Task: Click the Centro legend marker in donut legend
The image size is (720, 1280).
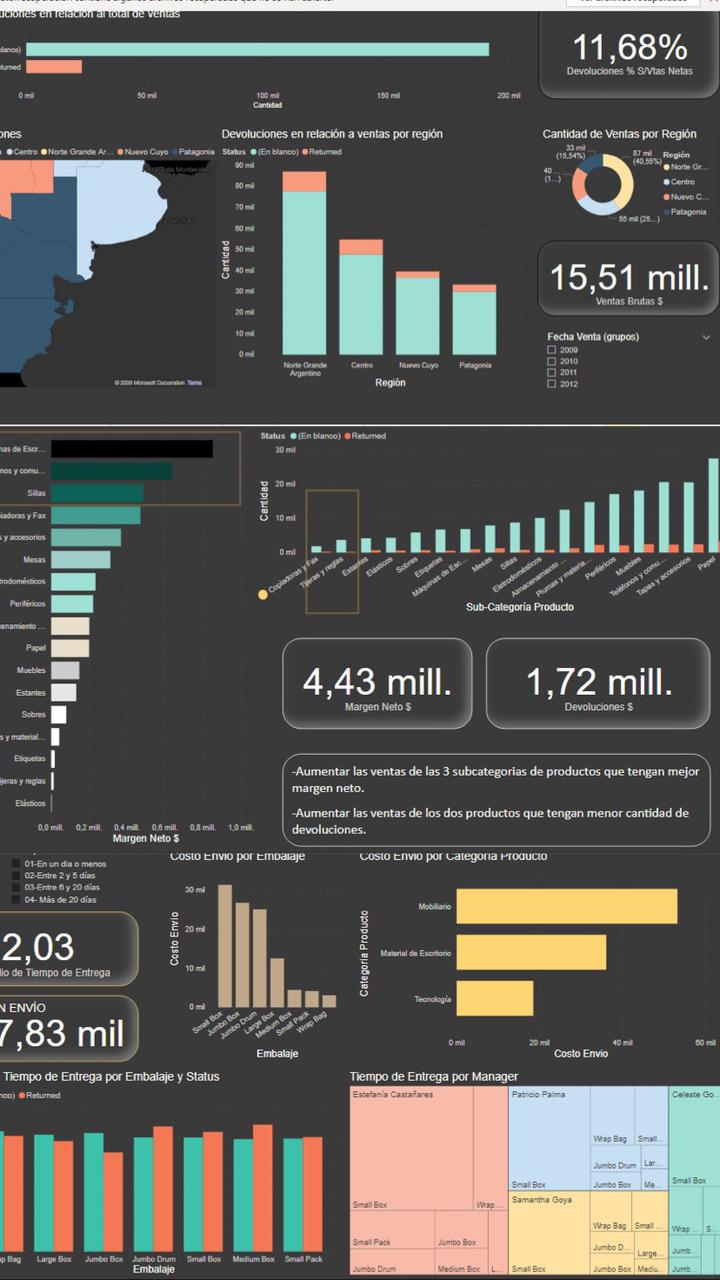Action: coord(667,182)
